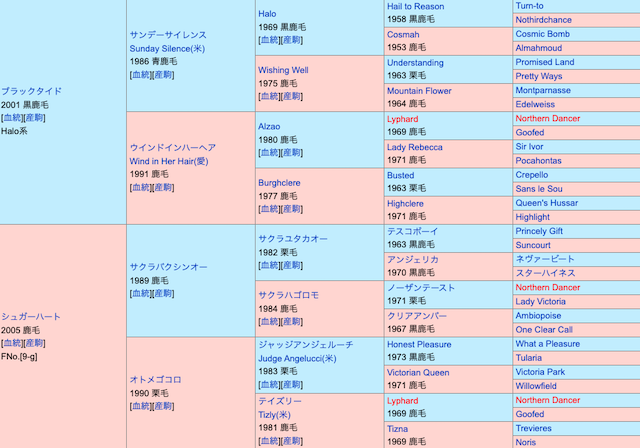Click the オトメゴコロ horse name

click(x=155, y=380)
